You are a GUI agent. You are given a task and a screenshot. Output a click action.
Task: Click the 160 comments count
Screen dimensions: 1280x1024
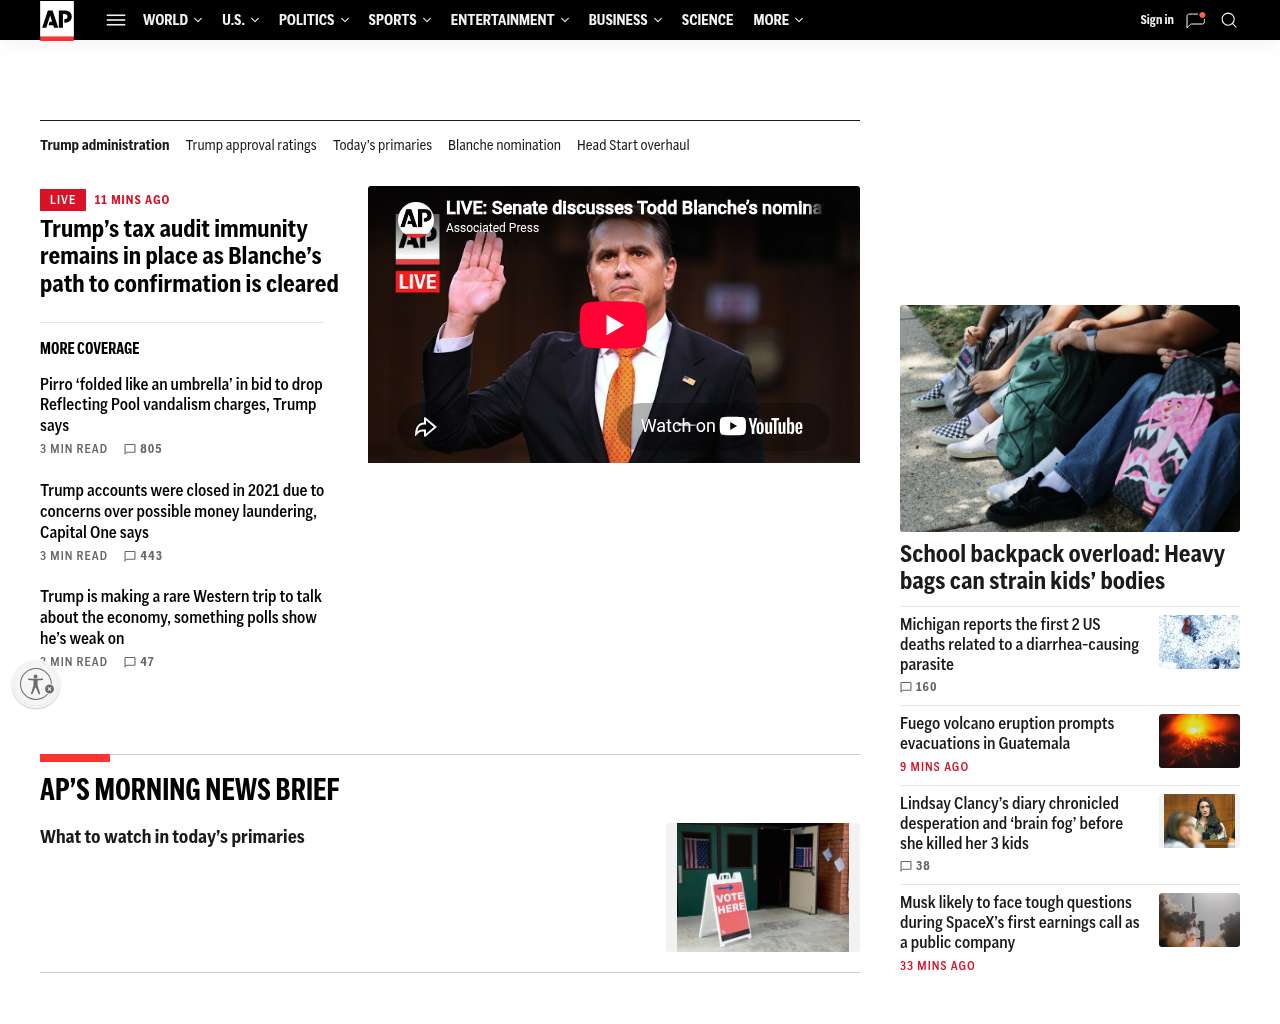coord(926,688)
